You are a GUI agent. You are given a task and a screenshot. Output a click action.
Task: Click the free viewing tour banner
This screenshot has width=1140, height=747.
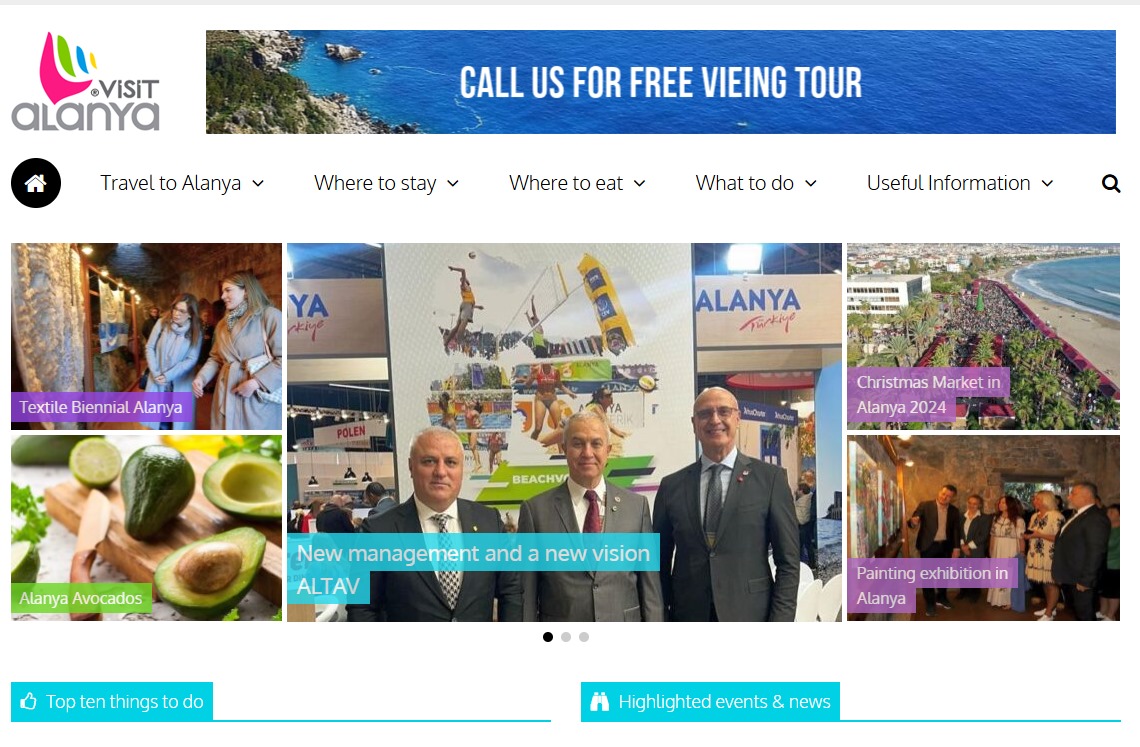660,82
